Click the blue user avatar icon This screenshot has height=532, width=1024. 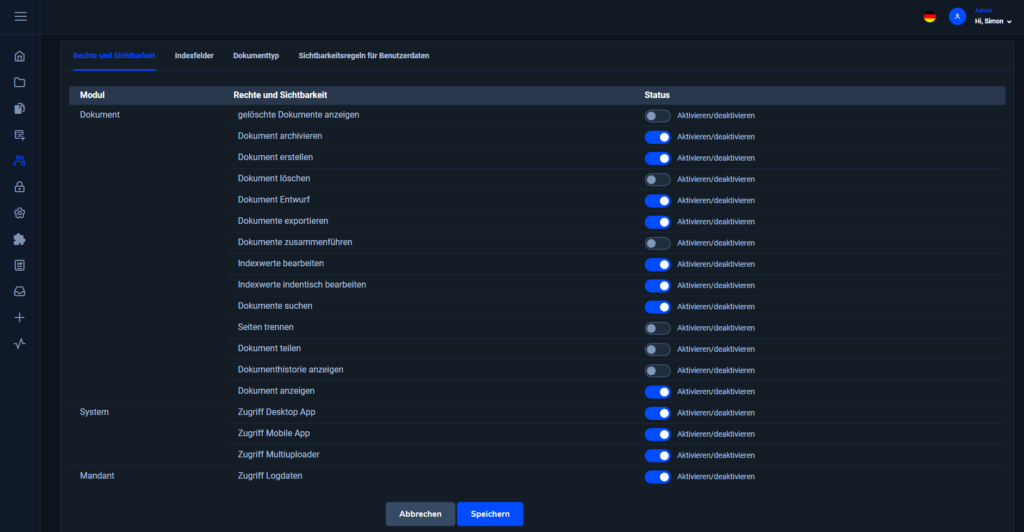pos(957,17)
